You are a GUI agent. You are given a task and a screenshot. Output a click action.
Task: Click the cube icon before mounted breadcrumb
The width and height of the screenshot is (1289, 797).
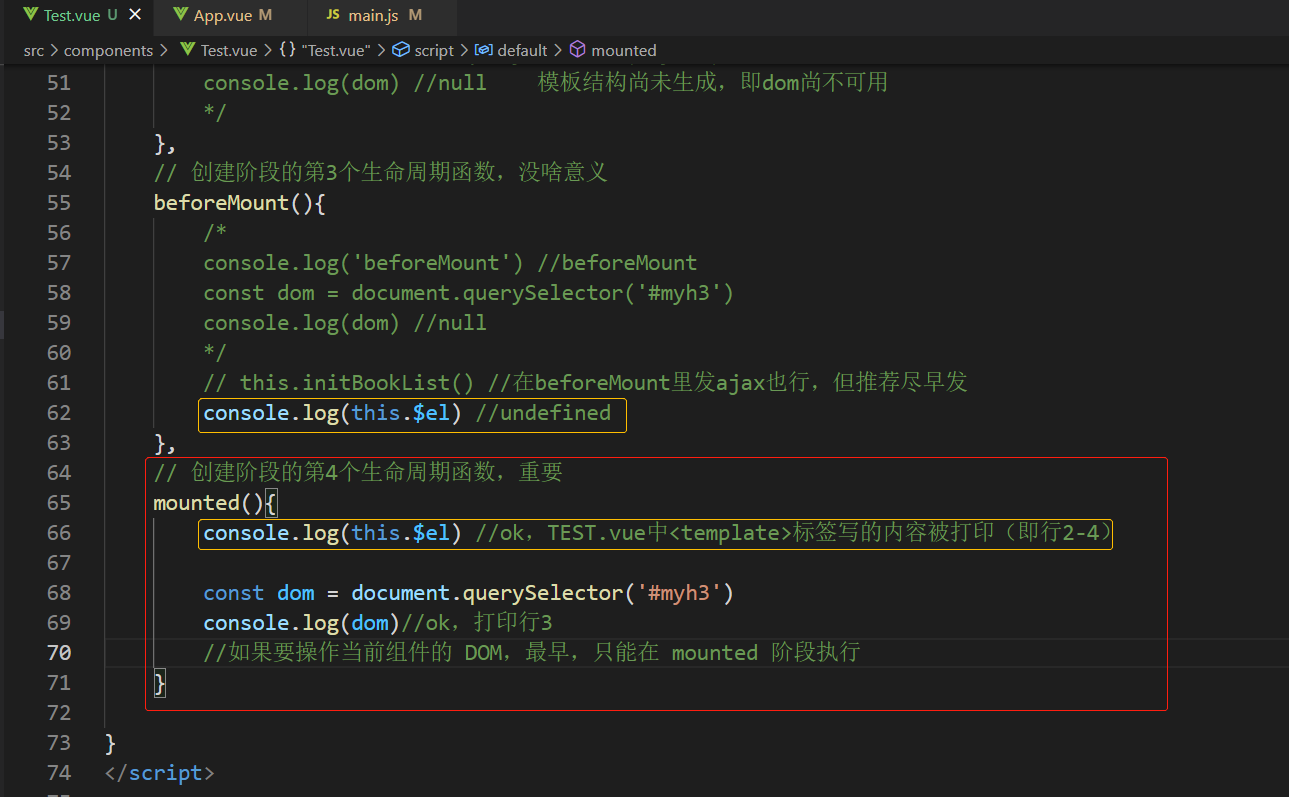(x=578, y=50)
